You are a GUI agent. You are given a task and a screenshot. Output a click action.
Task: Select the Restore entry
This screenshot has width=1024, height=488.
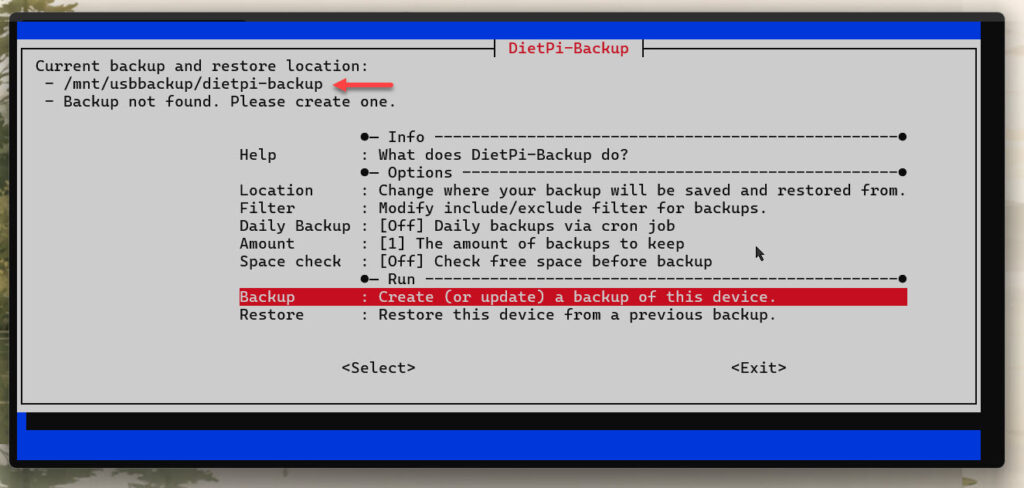pos(573,315)
